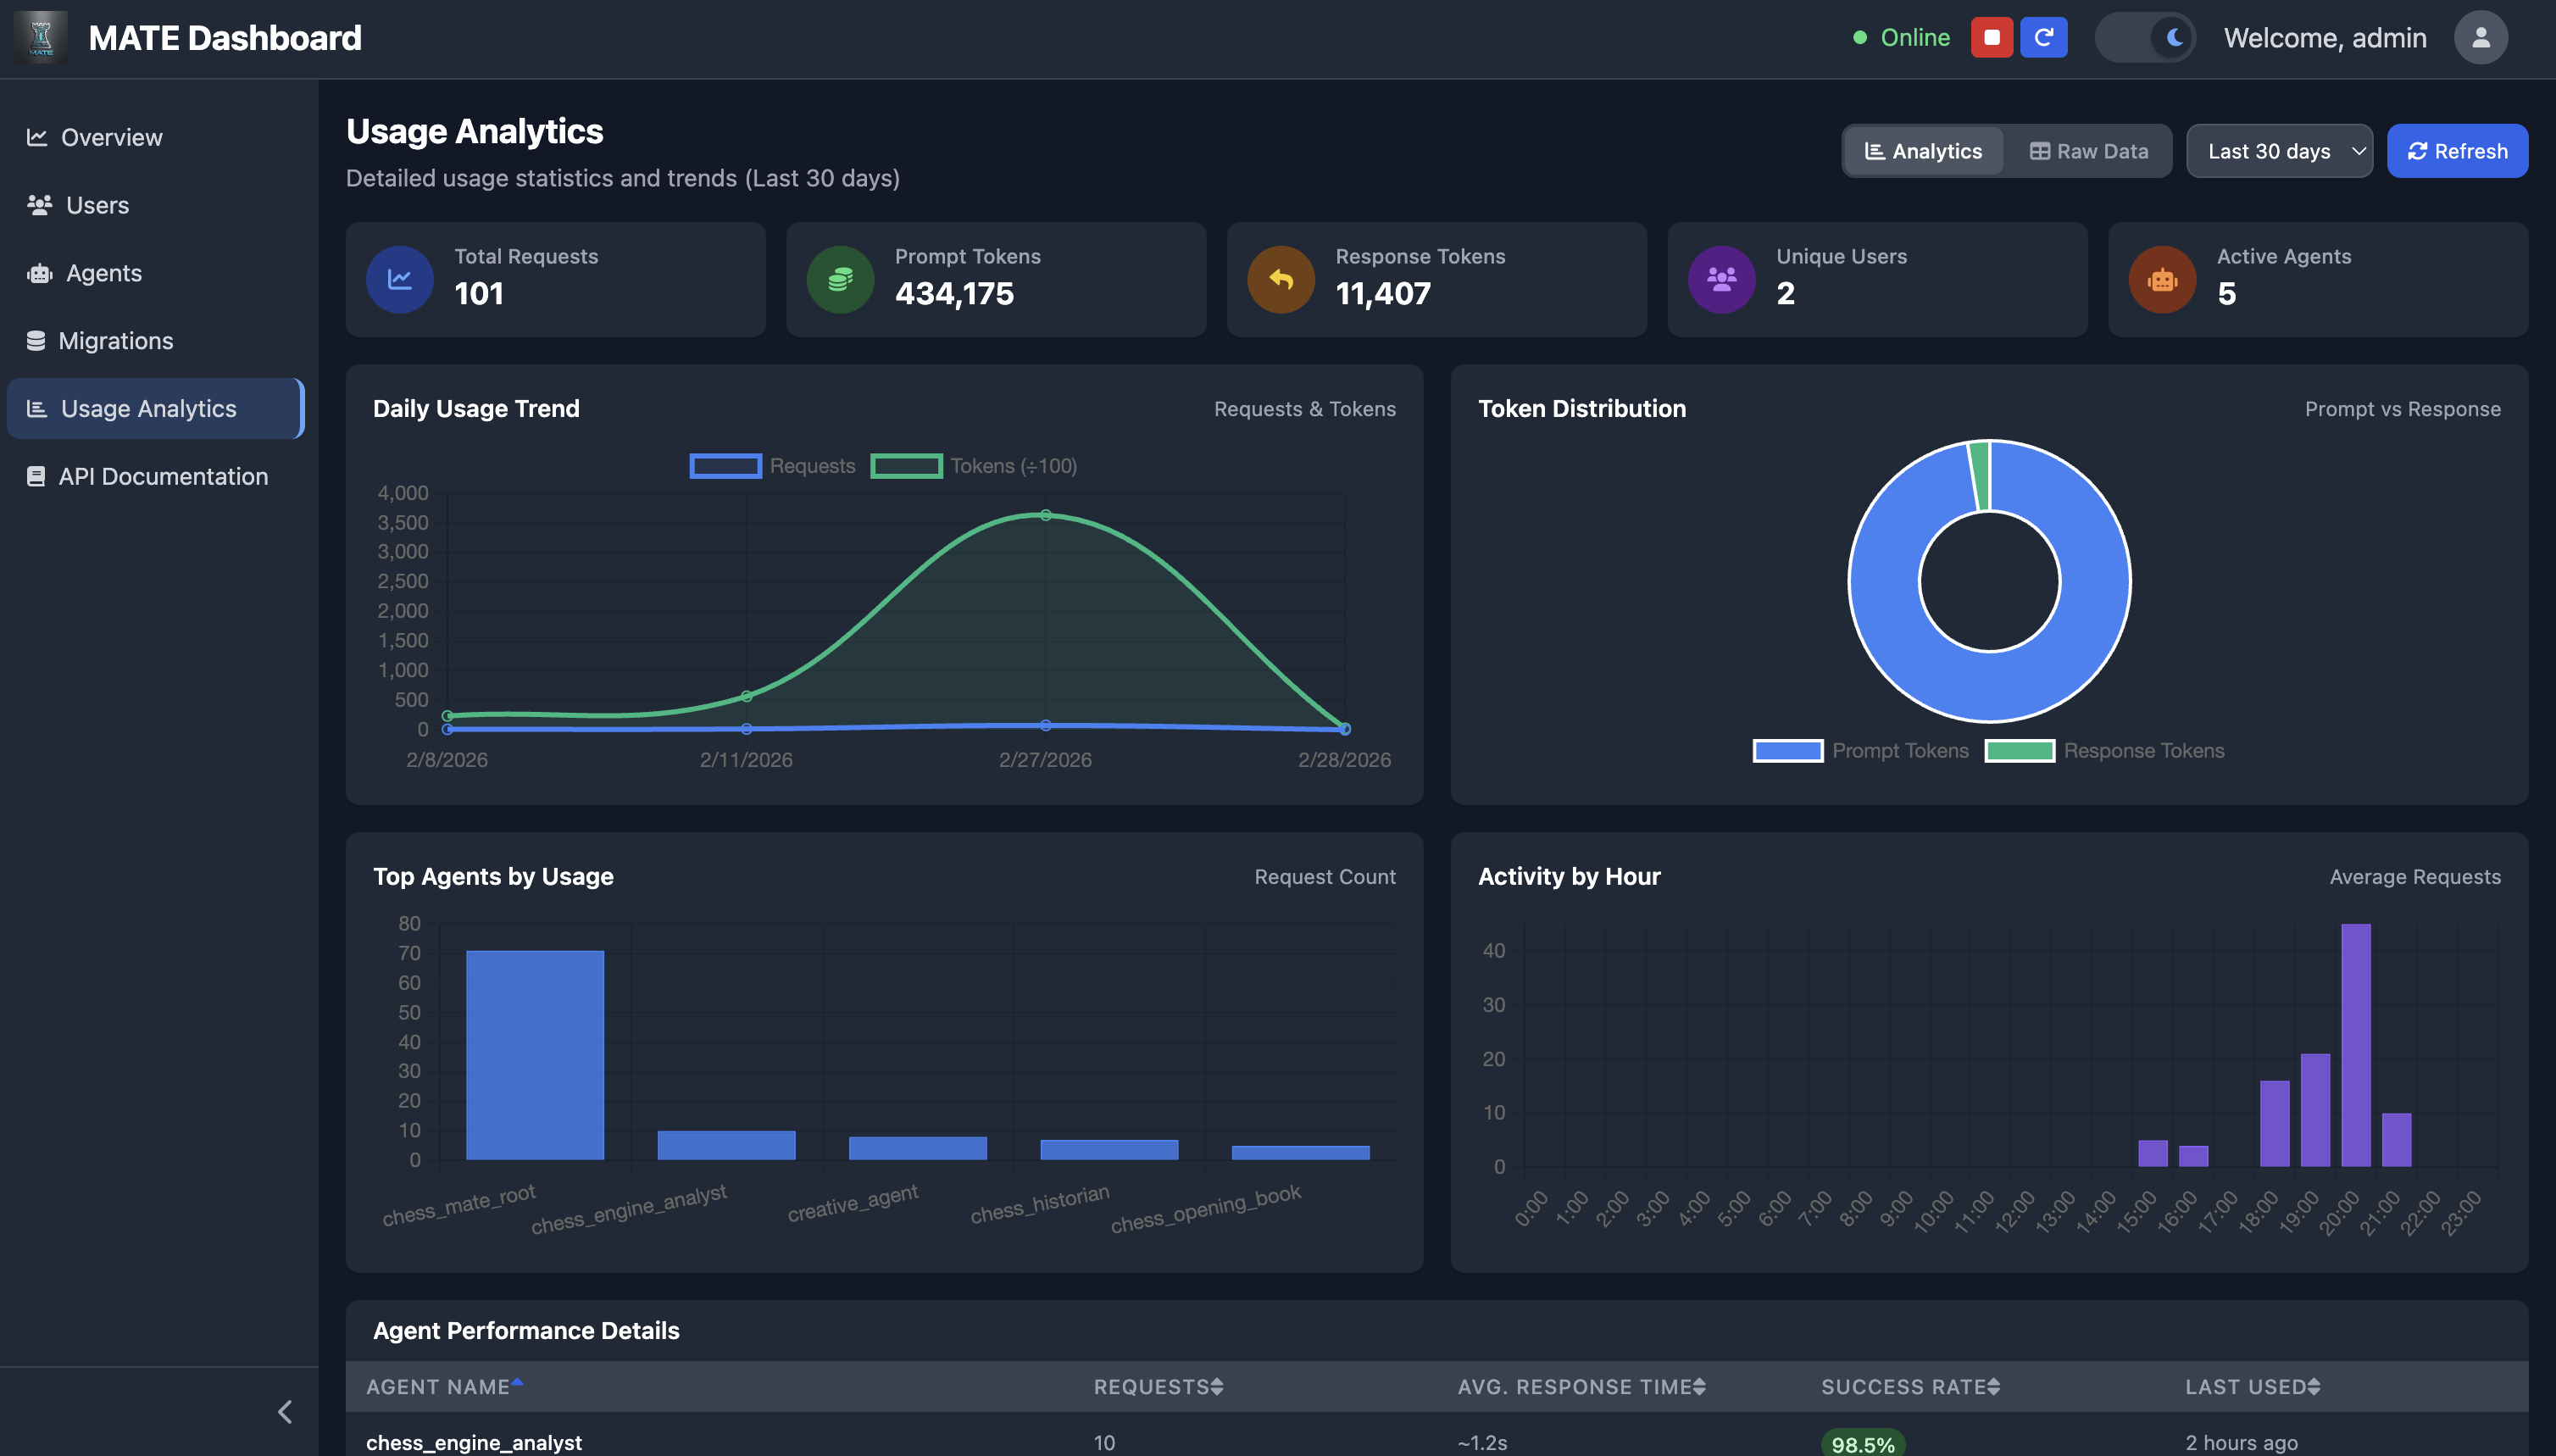Open the Agents page from sidebar
2556x1456 pixels.
pyautogui.click(x=103, y=273)
